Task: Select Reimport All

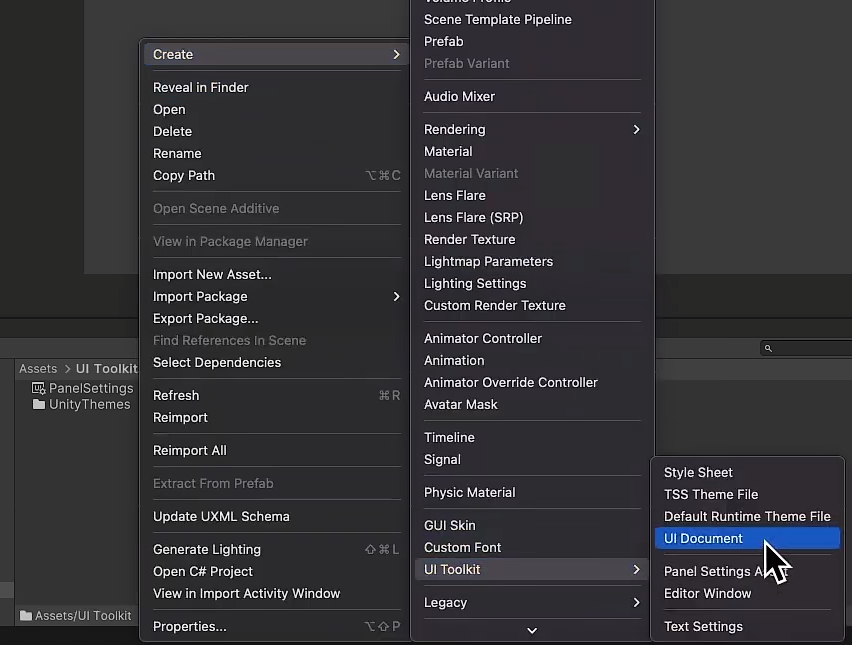Action: (277, 450)
